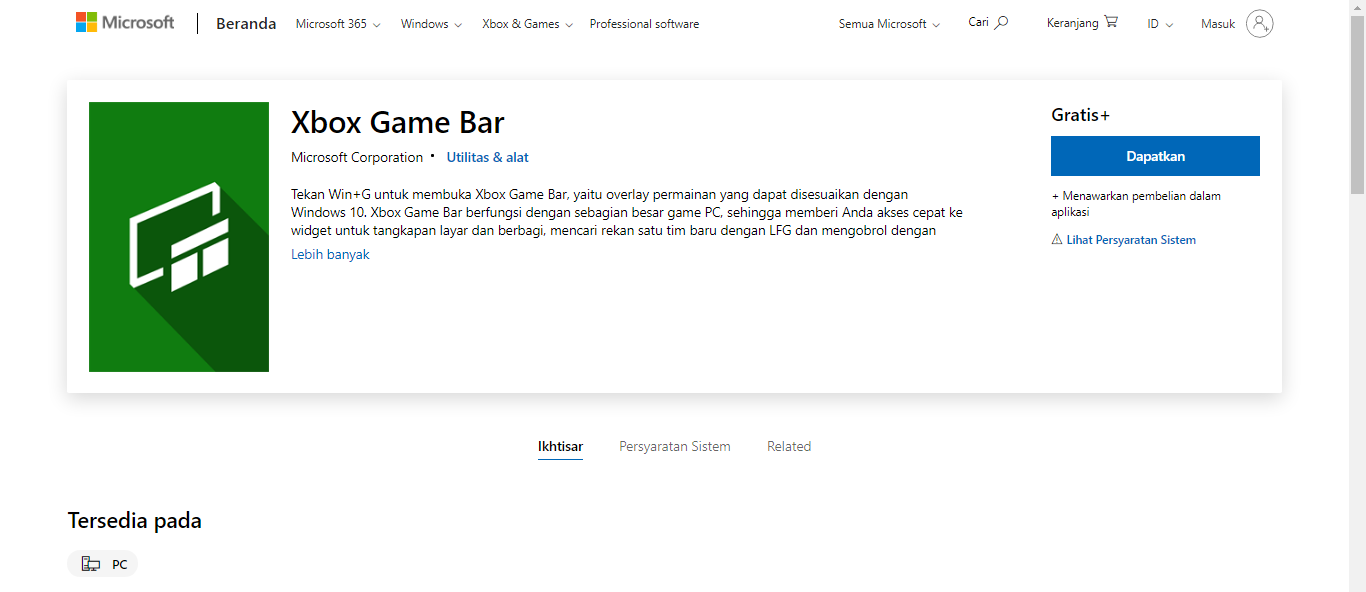The height and width of the screenshot is (592, 1366).
Task: Click the Gratis+ price label
Action: [x=1080, y=115]
